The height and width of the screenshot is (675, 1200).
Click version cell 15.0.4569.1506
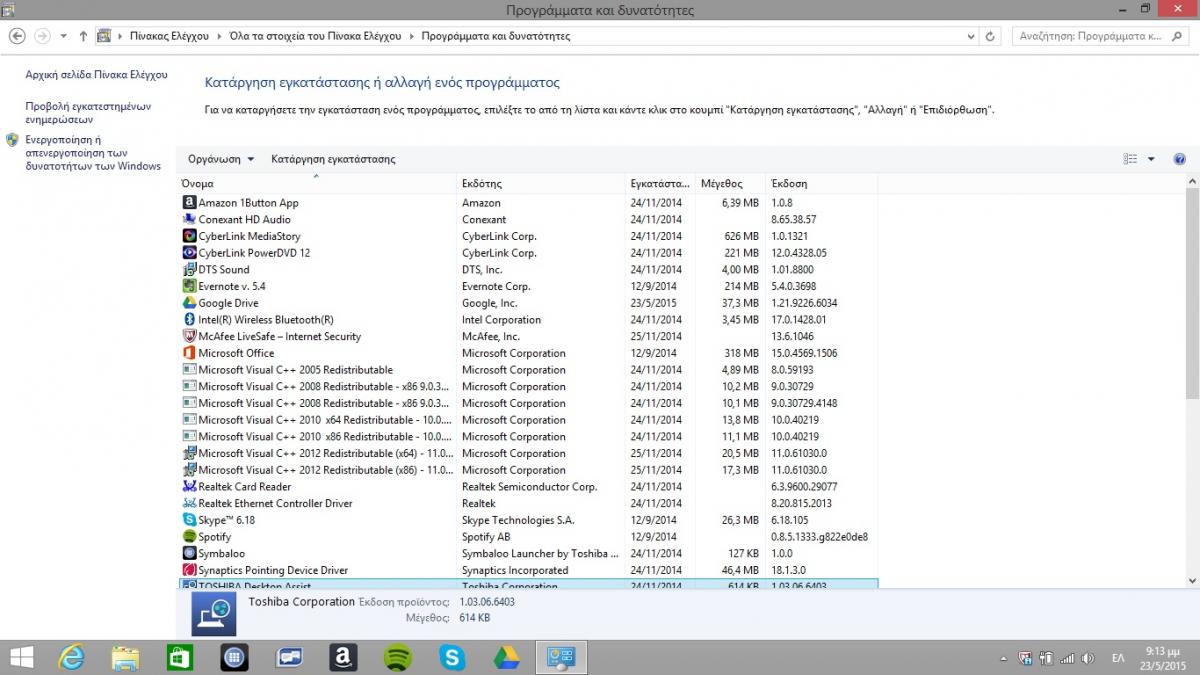coord(804,353)
